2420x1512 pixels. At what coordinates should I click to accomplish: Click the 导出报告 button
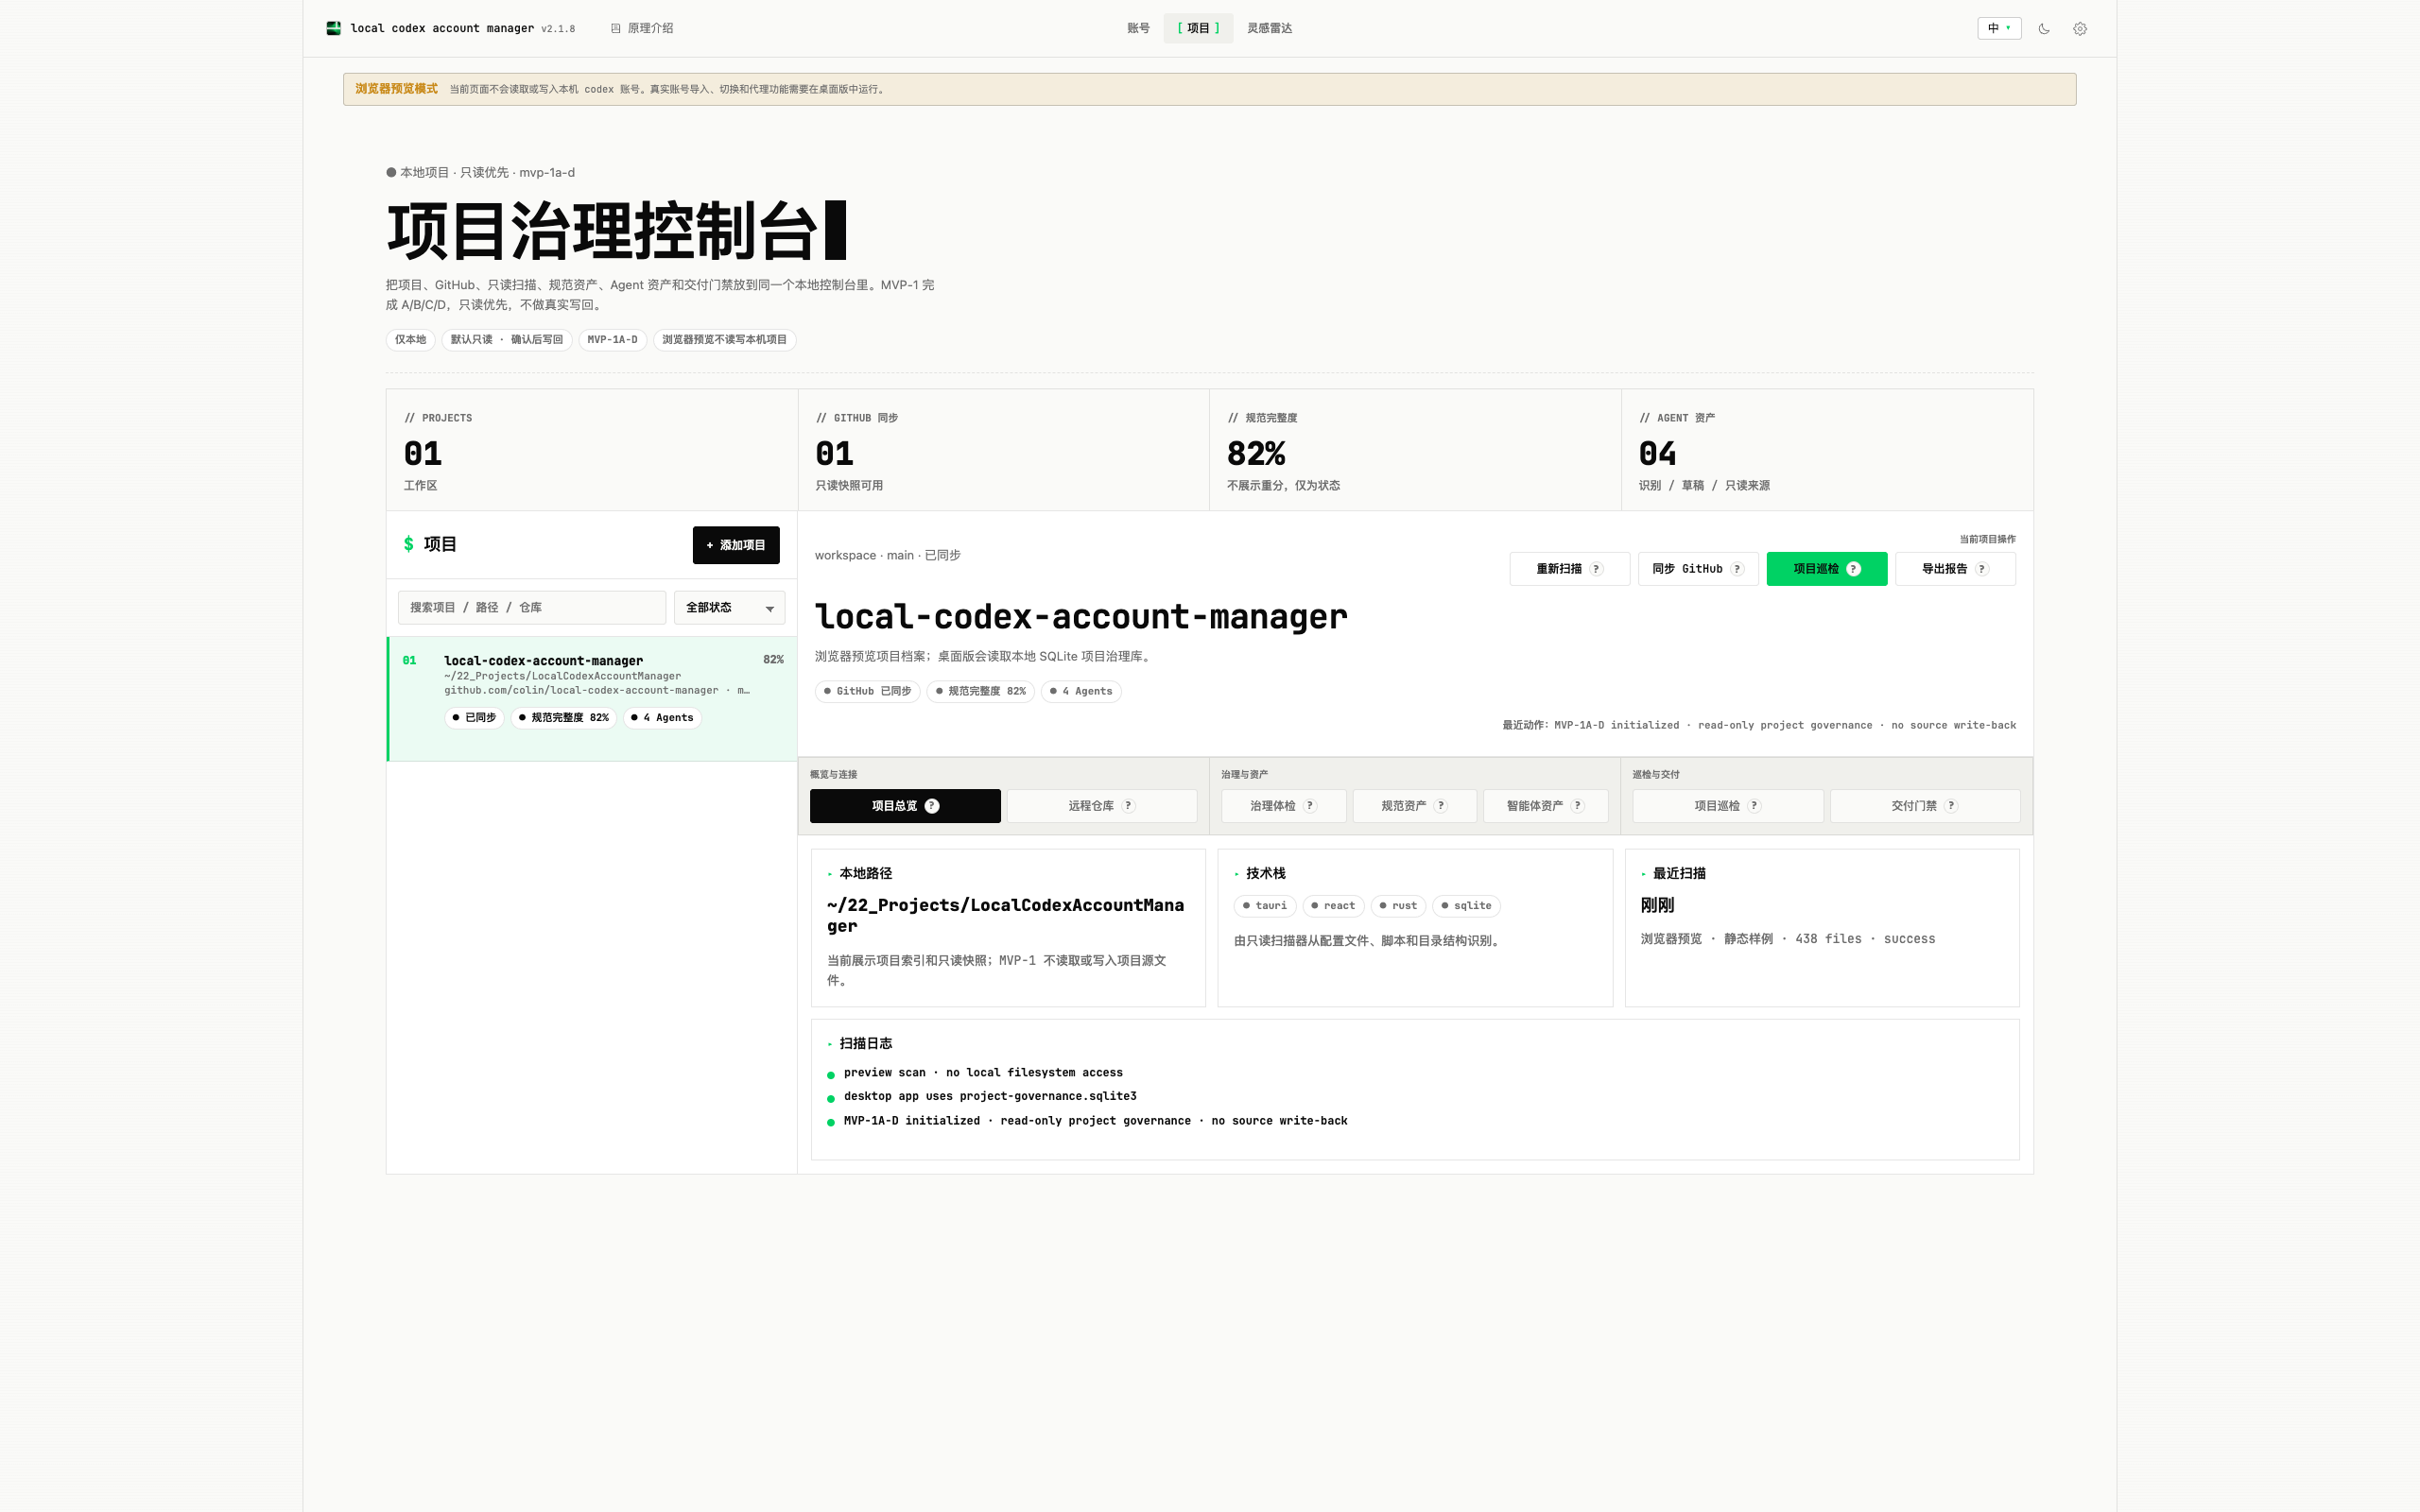(x=1955, y=569)
